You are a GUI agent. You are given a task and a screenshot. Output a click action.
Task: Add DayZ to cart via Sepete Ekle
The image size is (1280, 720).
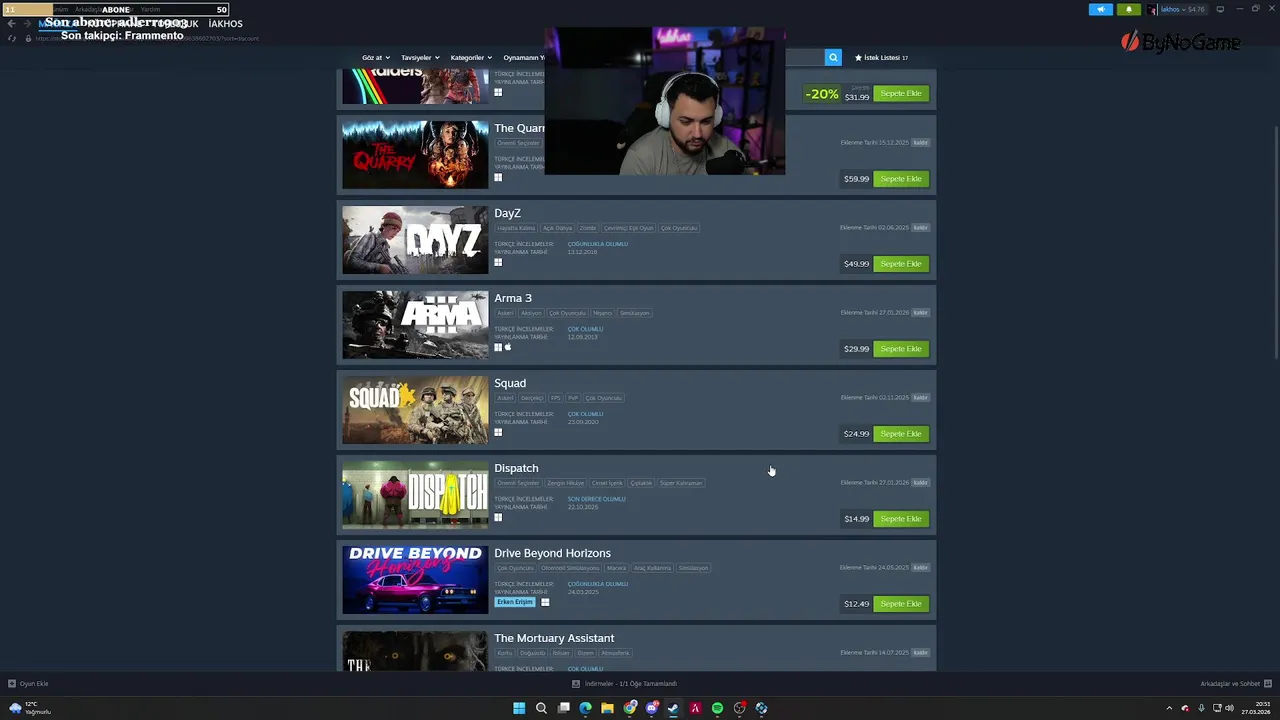coord(901,264)
